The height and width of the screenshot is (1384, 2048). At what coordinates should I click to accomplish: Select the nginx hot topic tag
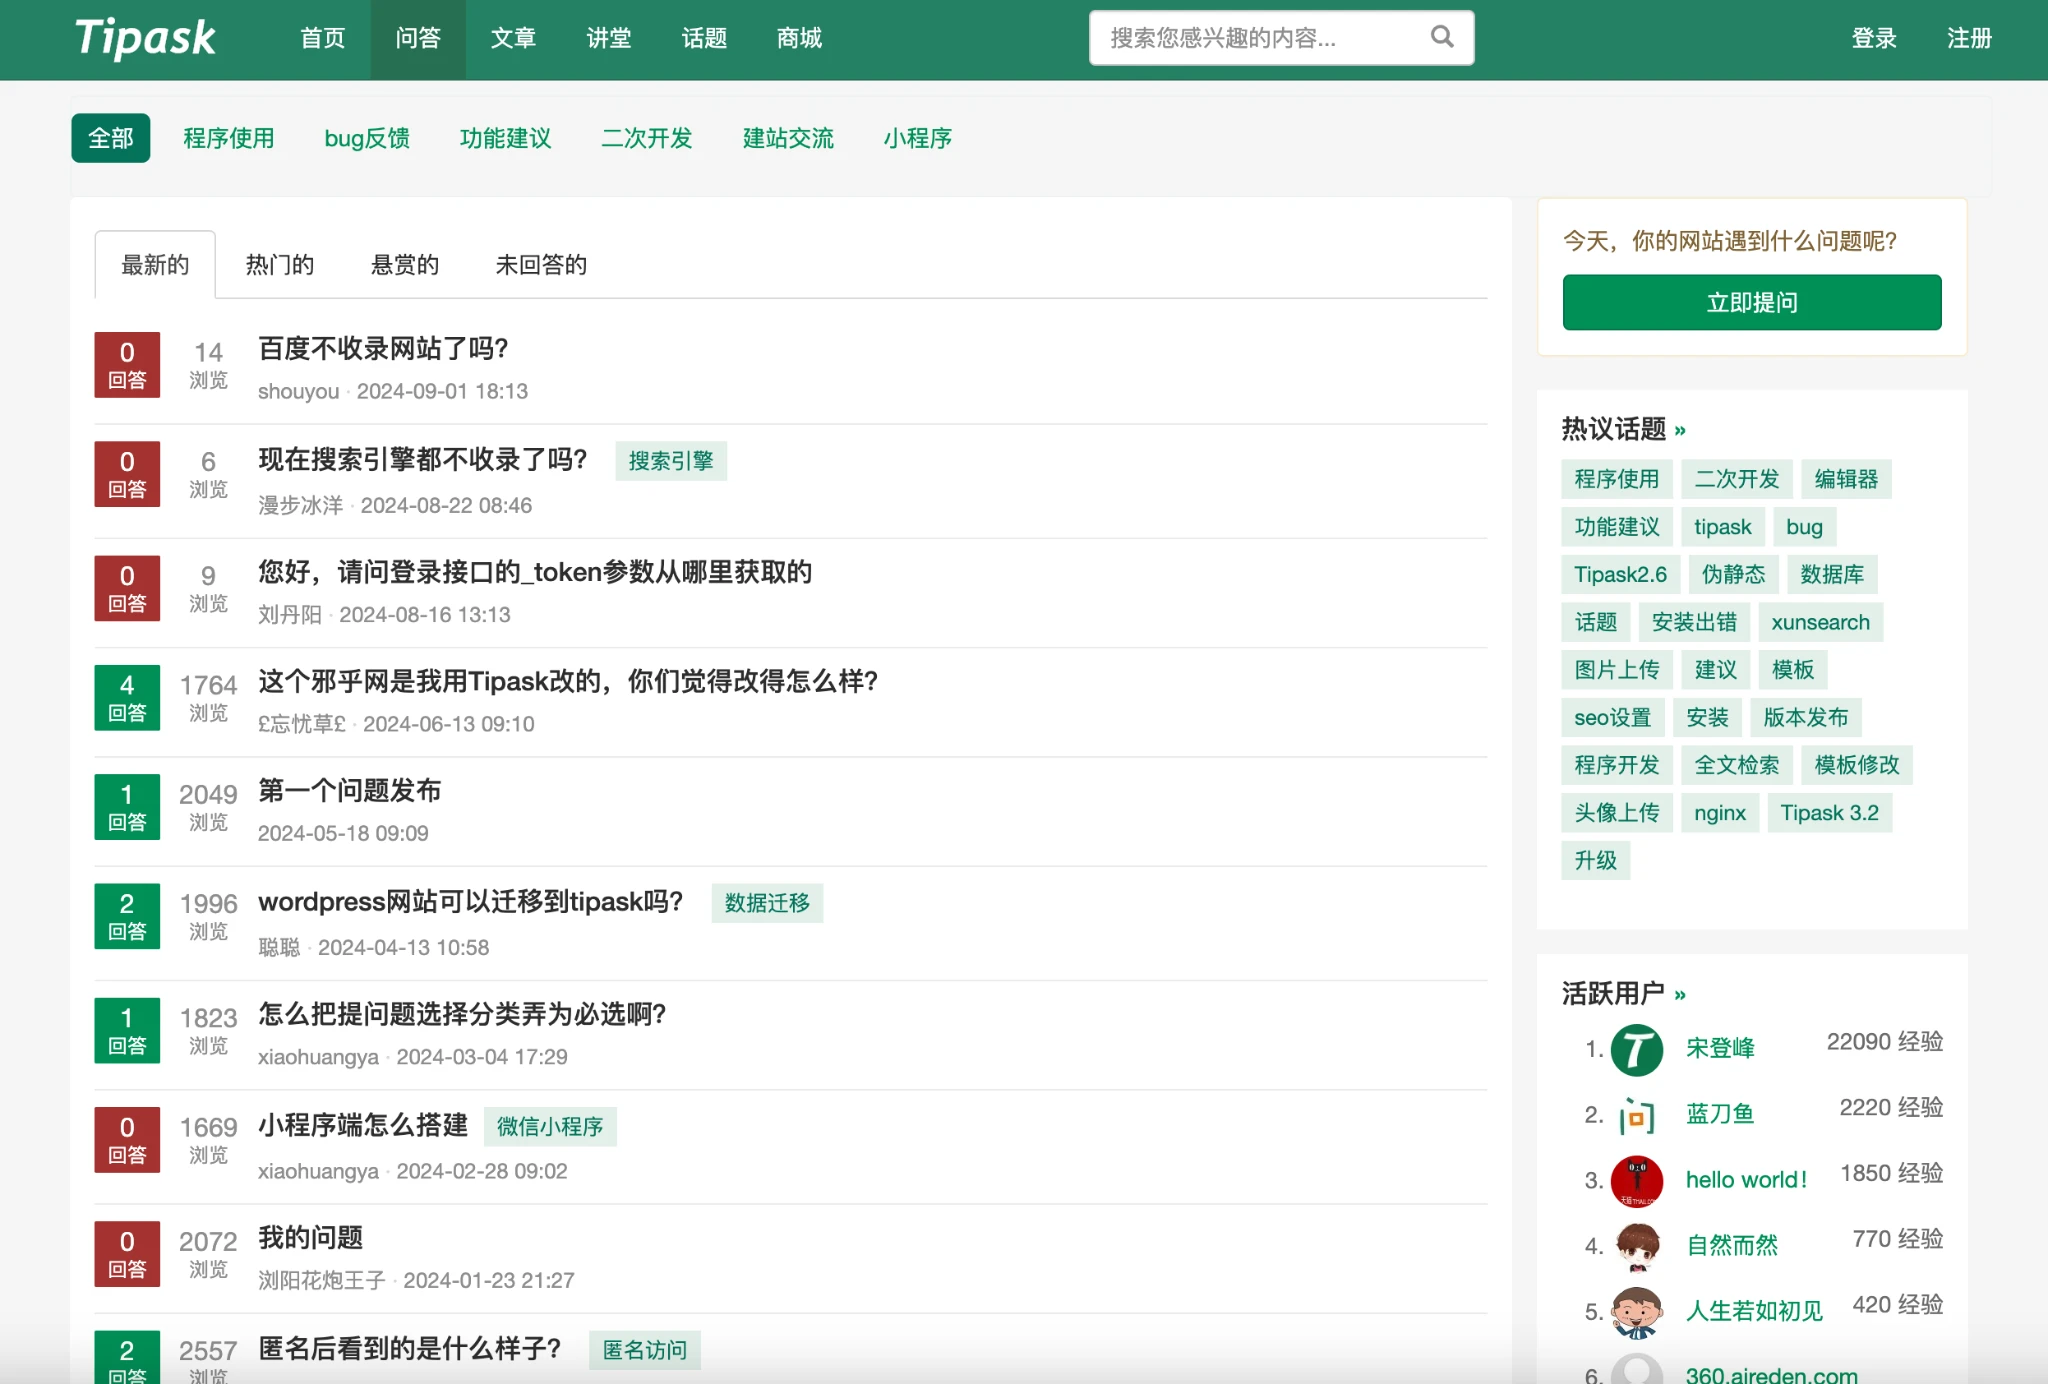click(1719, 813)
